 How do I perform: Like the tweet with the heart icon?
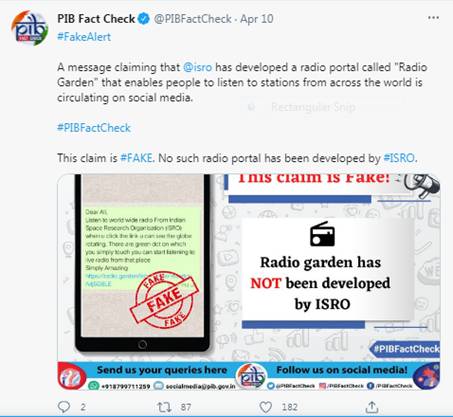click(x=265, y=407)
